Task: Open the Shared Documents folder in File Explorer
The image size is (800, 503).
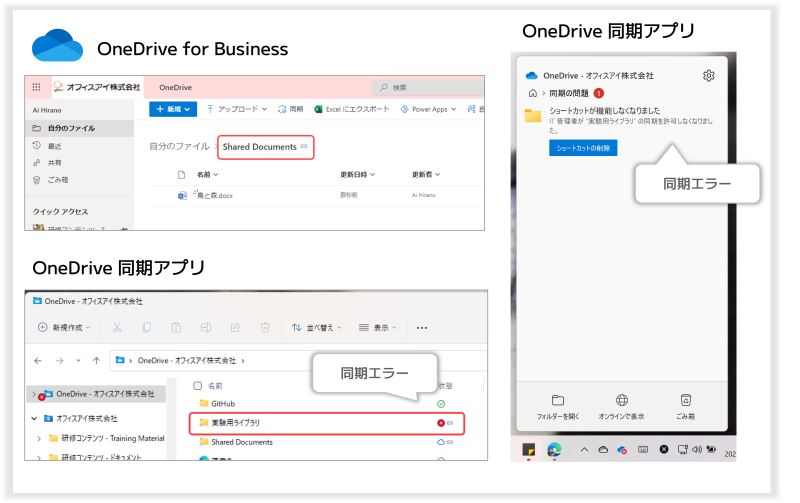Action: (x=242, y=442)
